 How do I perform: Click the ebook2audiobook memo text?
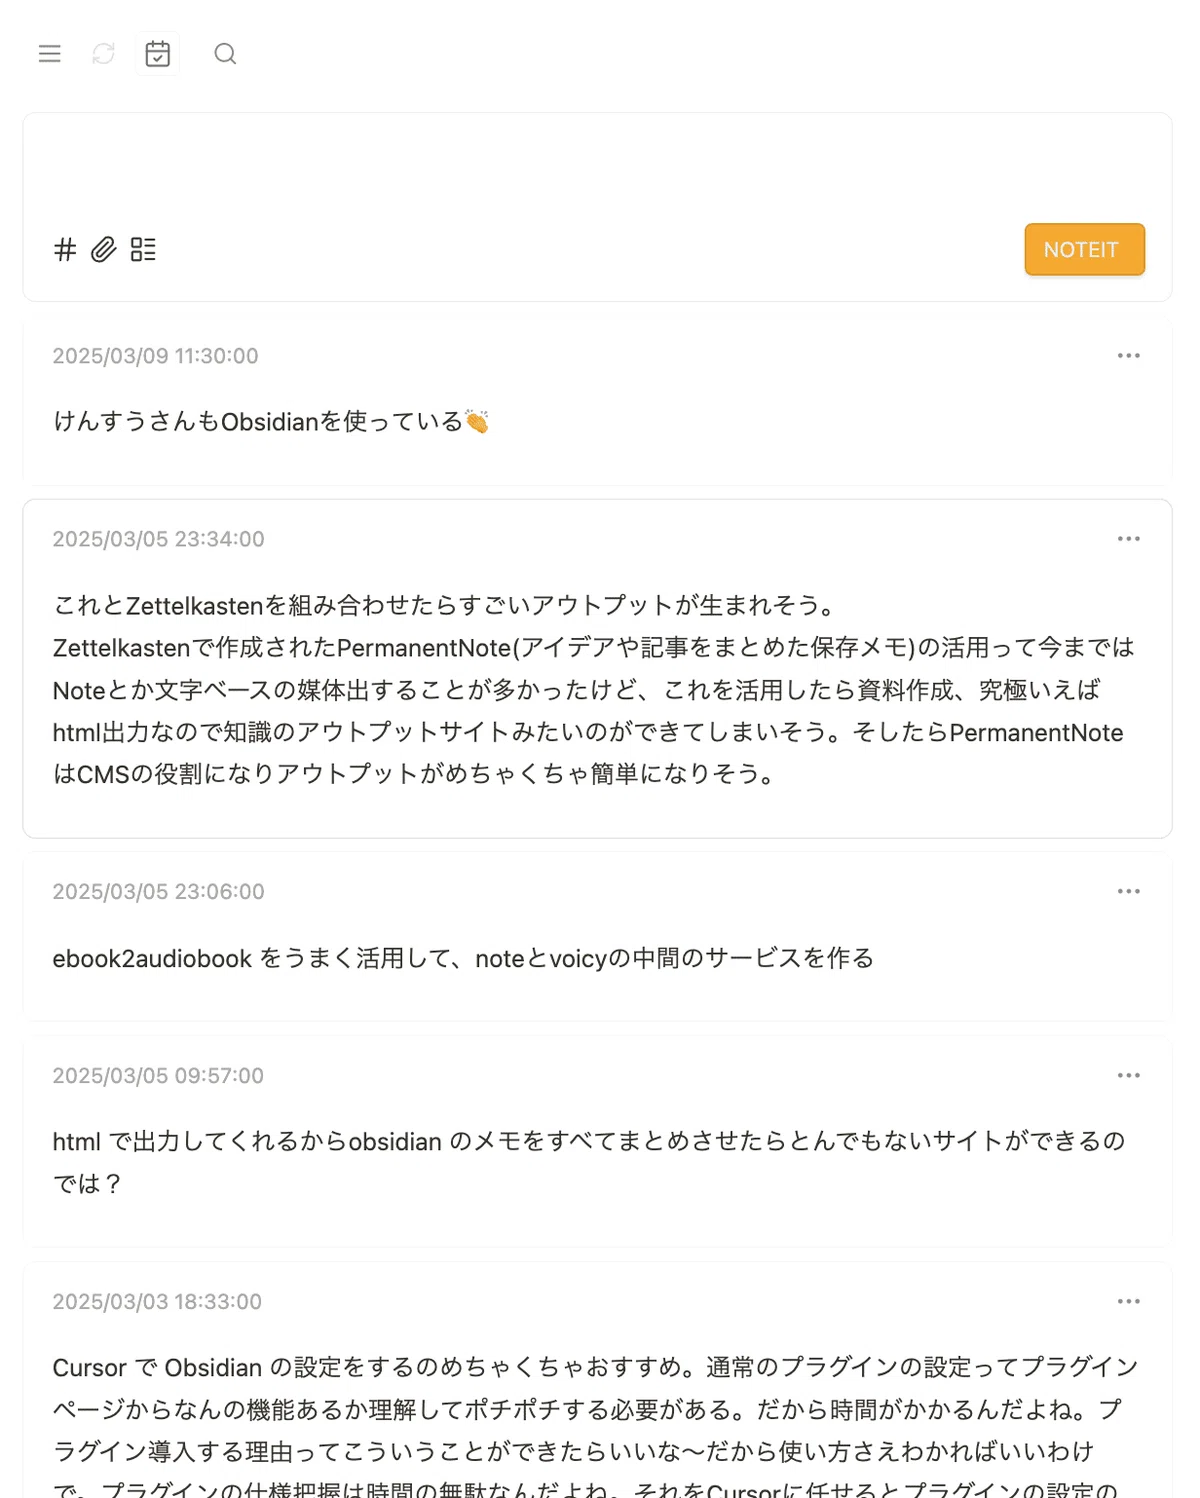click(x=463, y=958)
